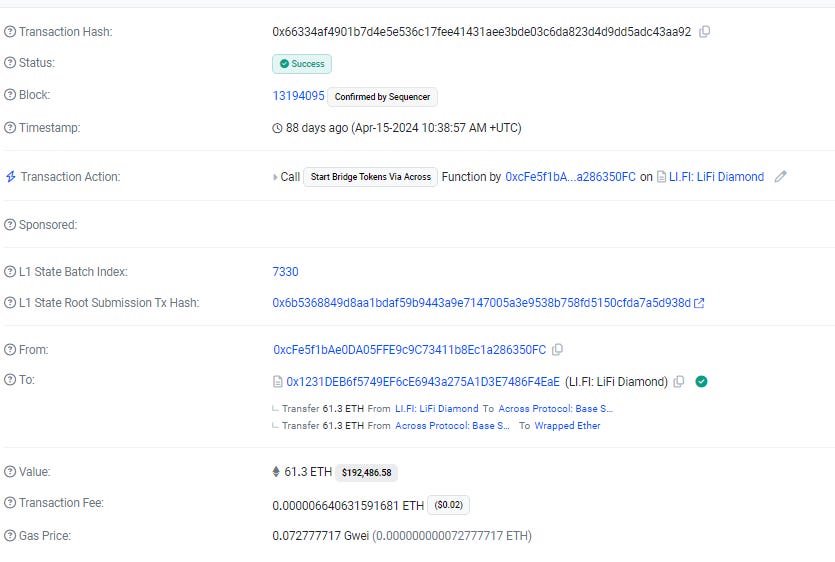Viewport: 835px width, 562px height.
Task: Click help icon next to To
Action: click(x=10, y=379)
